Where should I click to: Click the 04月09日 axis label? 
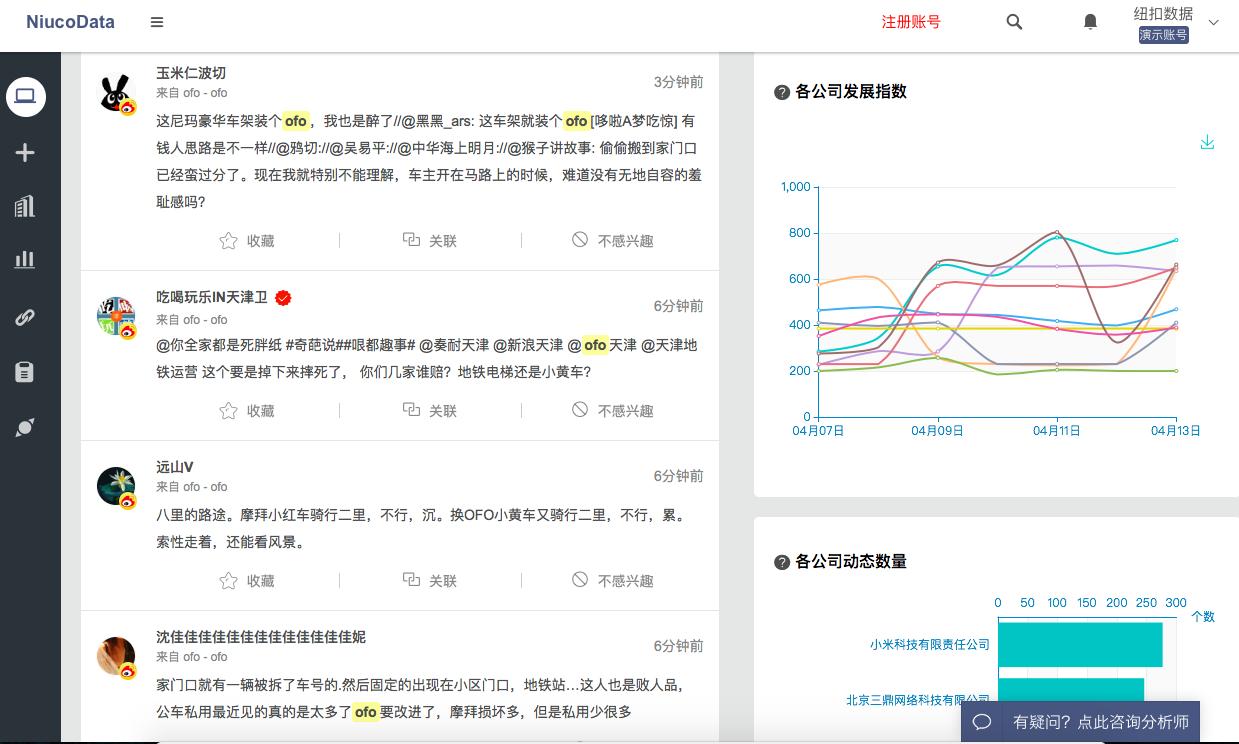click(x=938, y=431)
